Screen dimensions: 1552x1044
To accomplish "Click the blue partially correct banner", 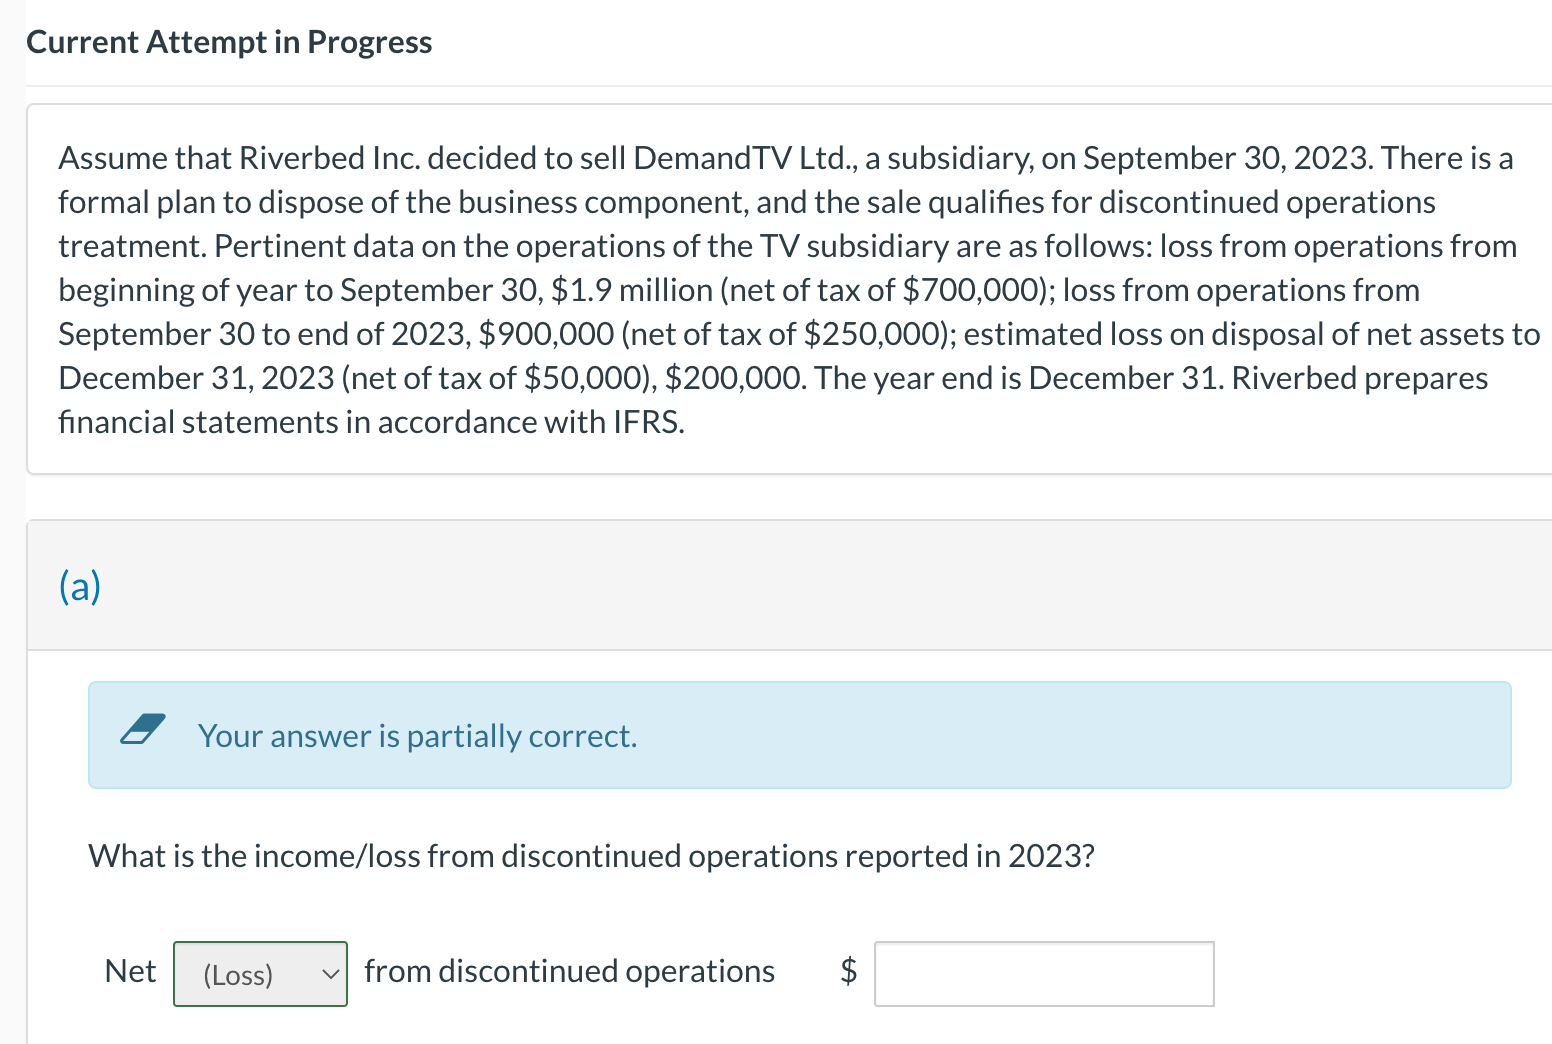I will [798, 735].
